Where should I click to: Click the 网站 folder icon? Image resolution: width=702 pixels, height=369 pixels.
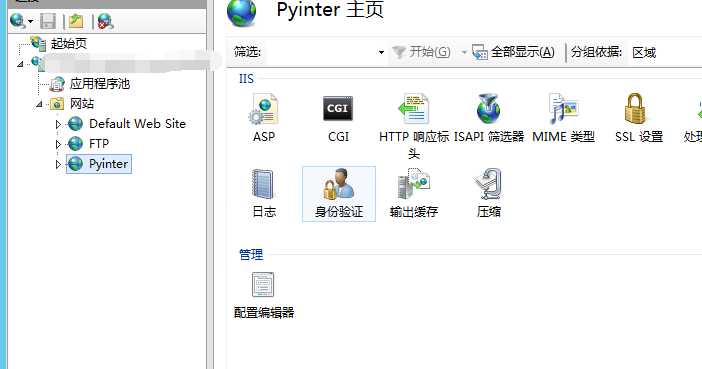pos(57,104)
